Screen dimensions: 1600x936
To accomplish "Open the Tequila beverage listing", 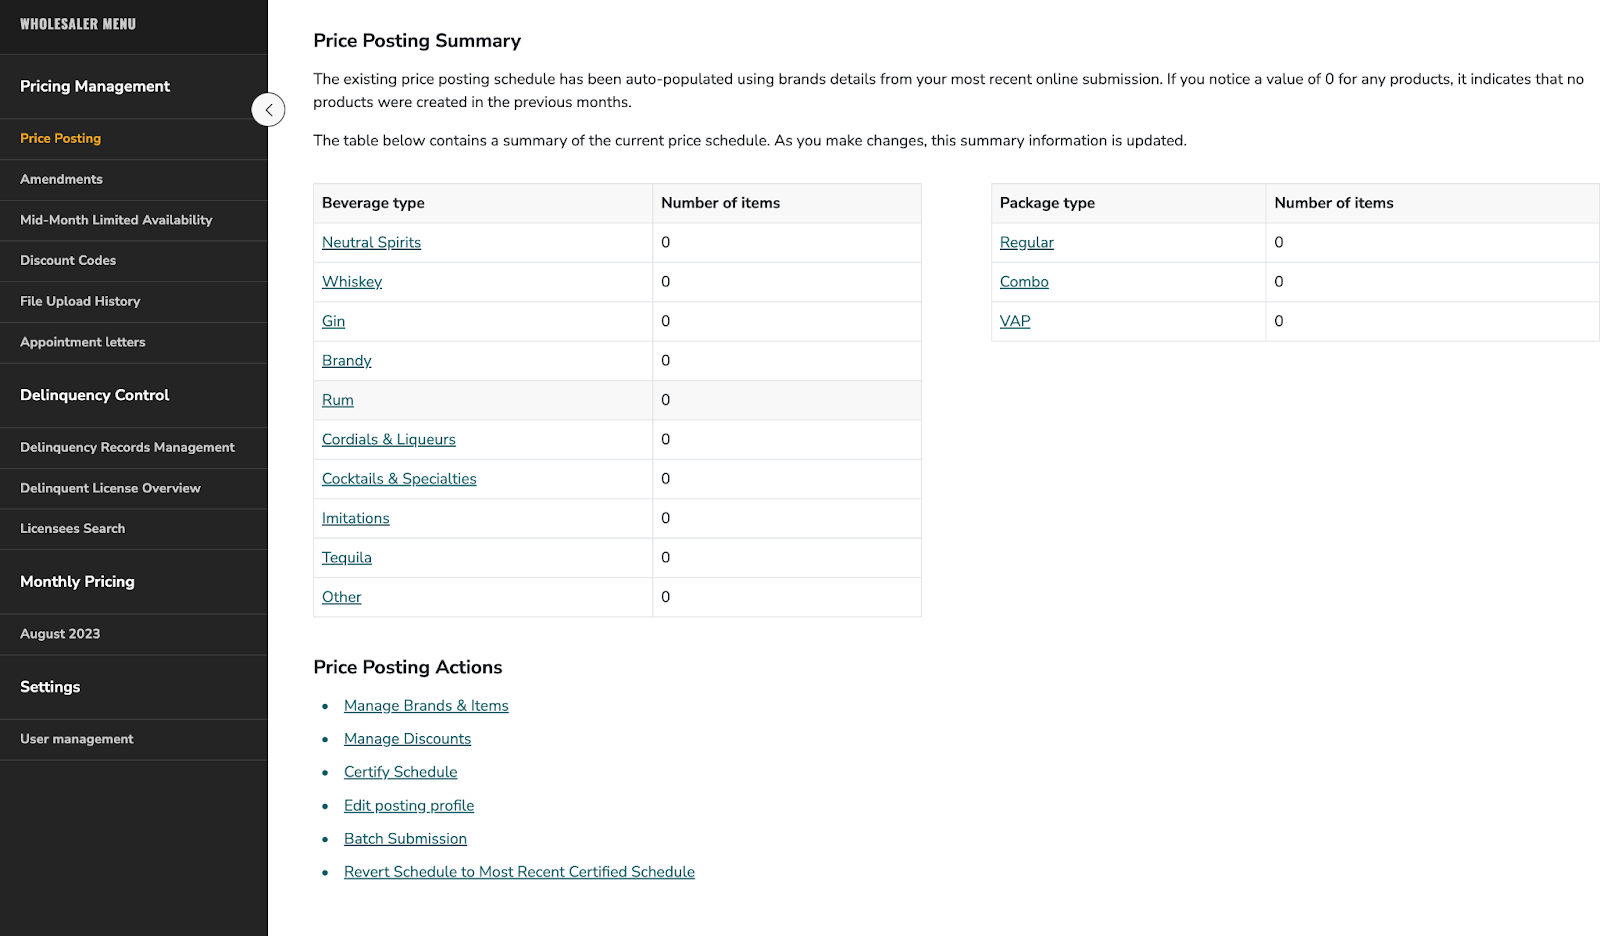I will (346, 557).
